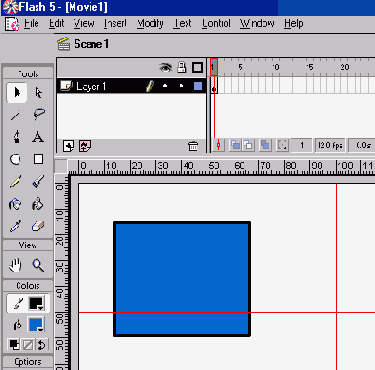Screen dimensions: 375x370
Task: Open the Control menu
Action: 216,23
